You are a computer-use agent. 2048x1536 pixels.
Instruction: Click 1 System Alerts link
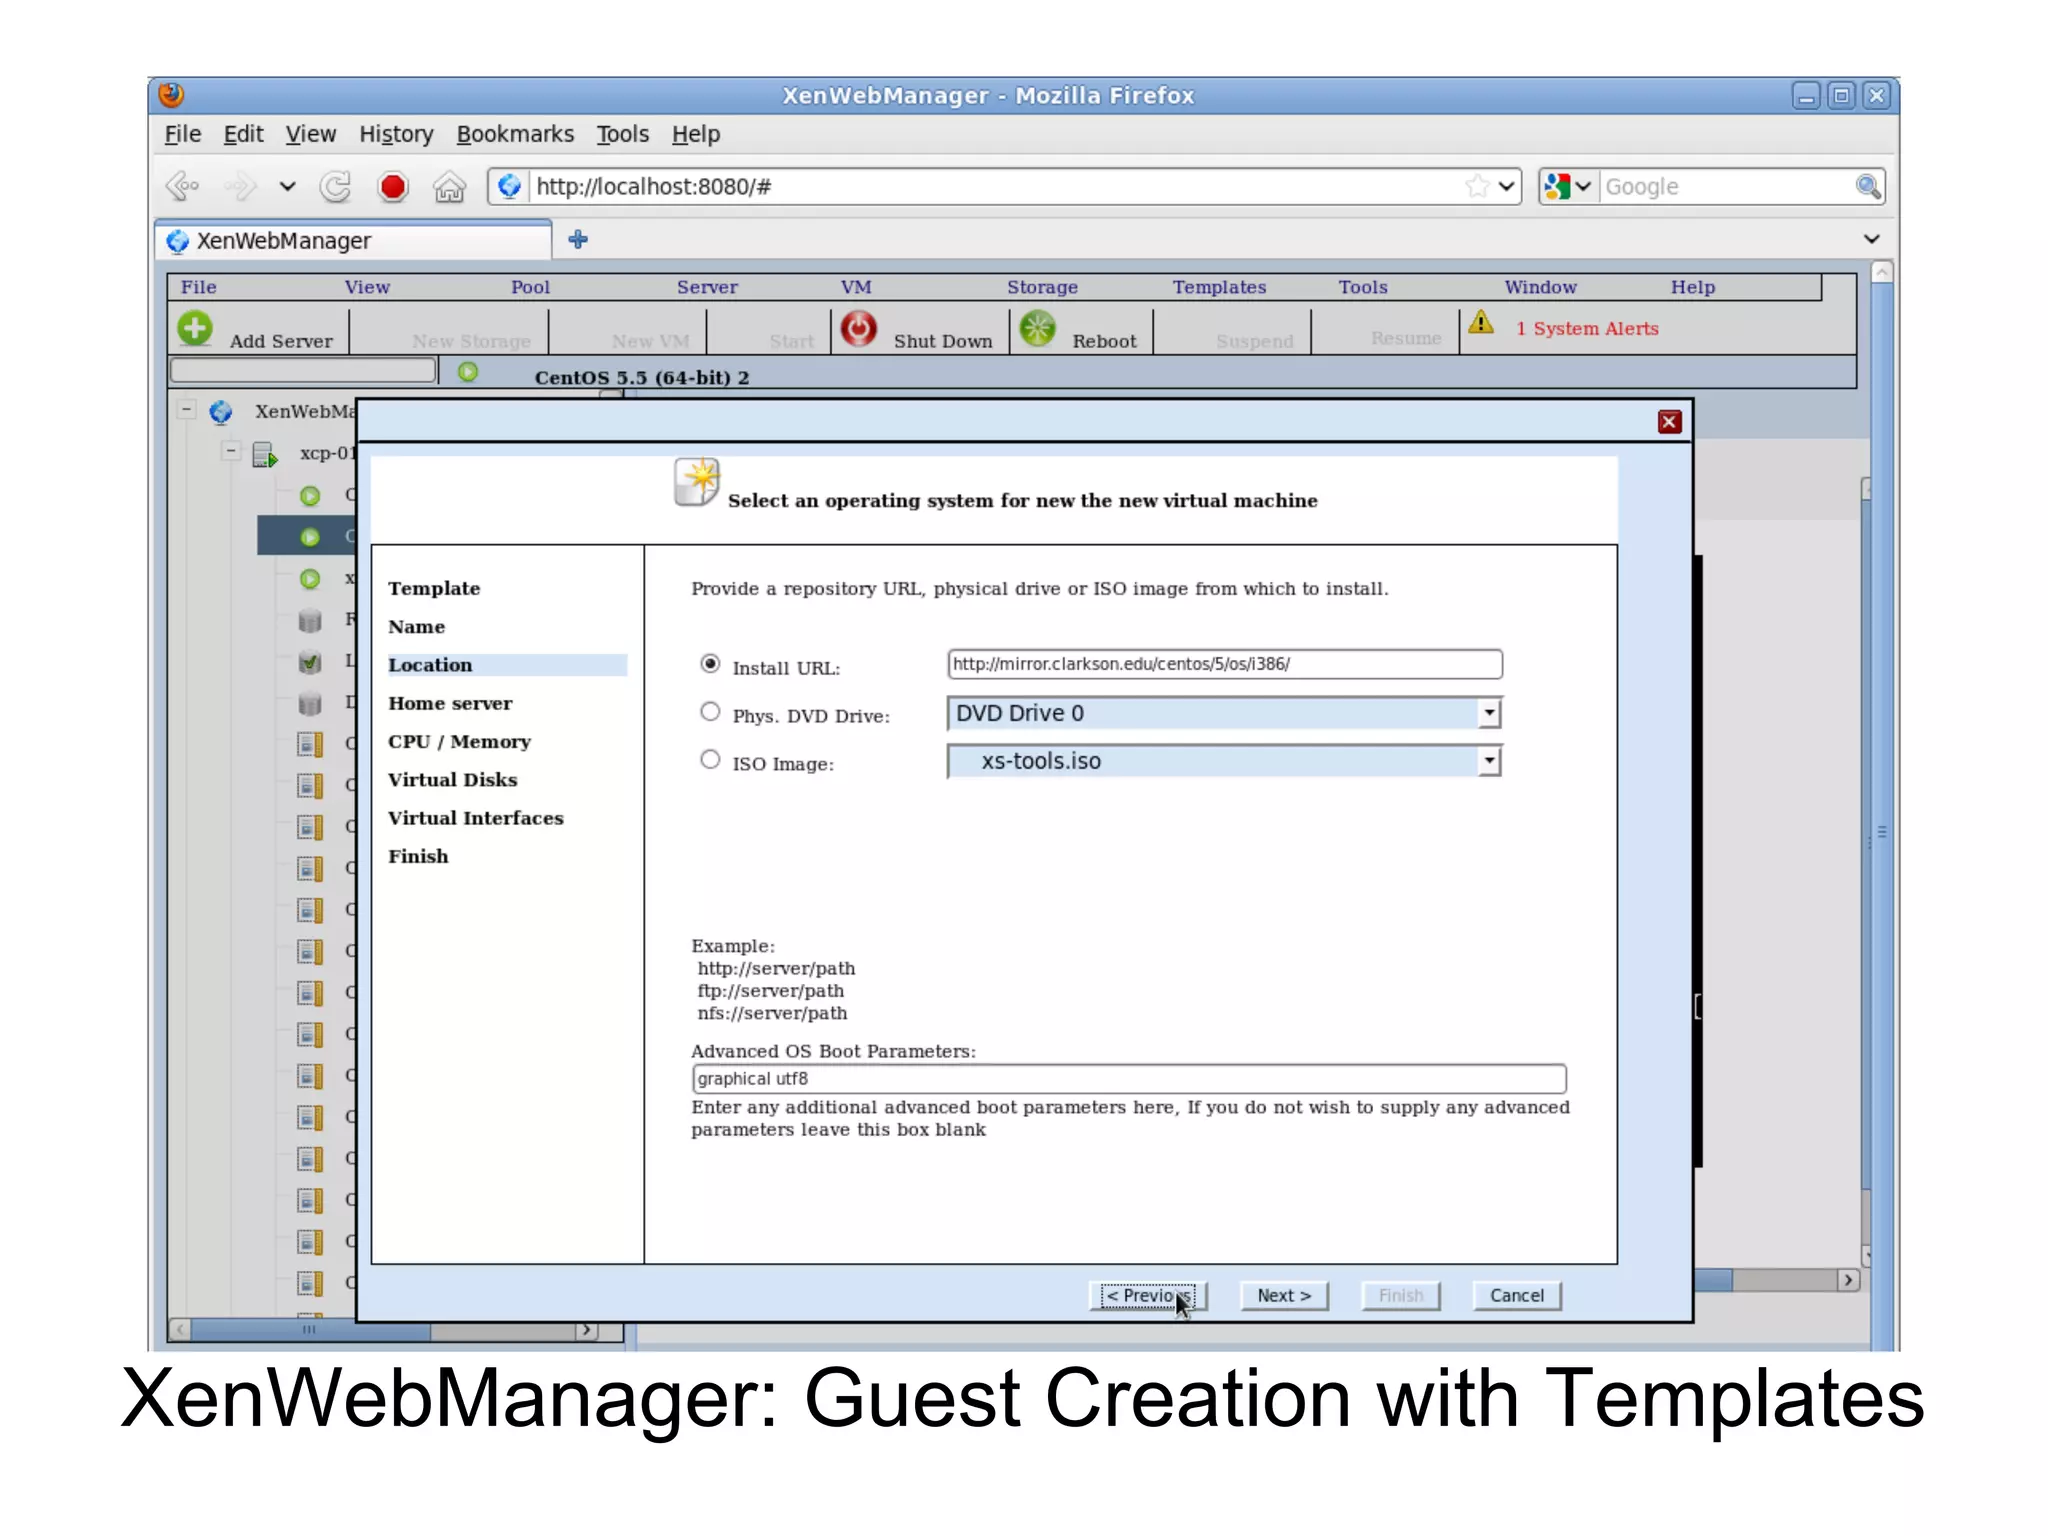tap(1587, 328)
